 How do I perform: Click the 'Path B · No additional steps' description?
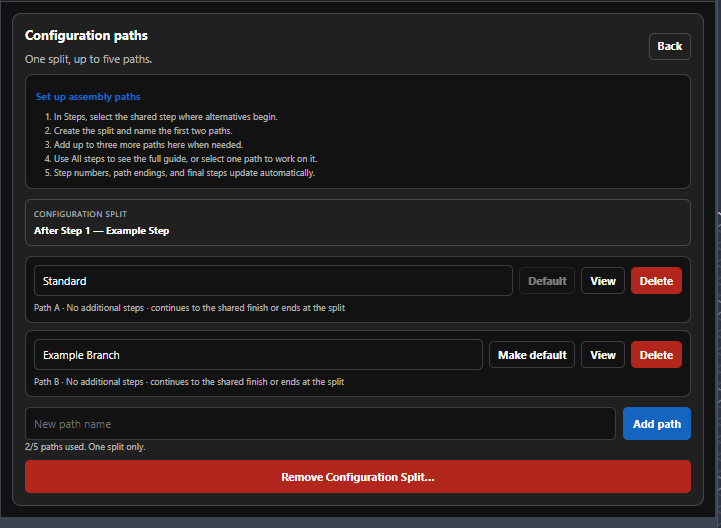pyautogui.click(x=189, y=382)
